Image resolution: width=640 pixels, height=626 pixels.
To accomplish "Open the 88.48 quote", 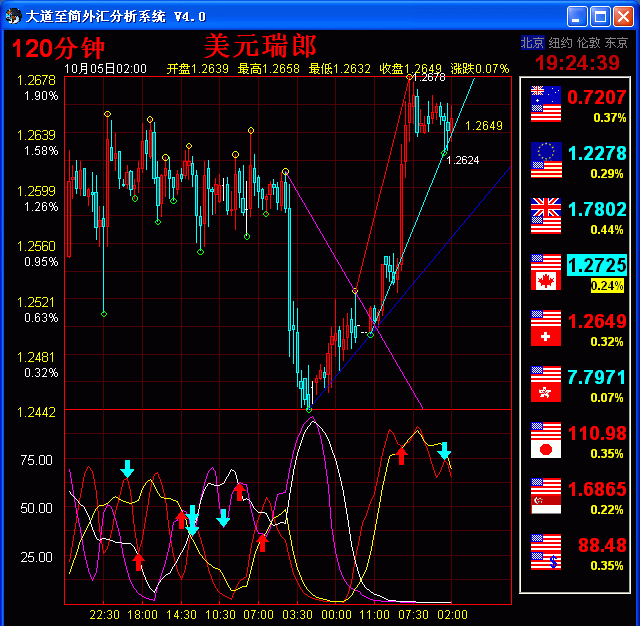I will [602, 545].
